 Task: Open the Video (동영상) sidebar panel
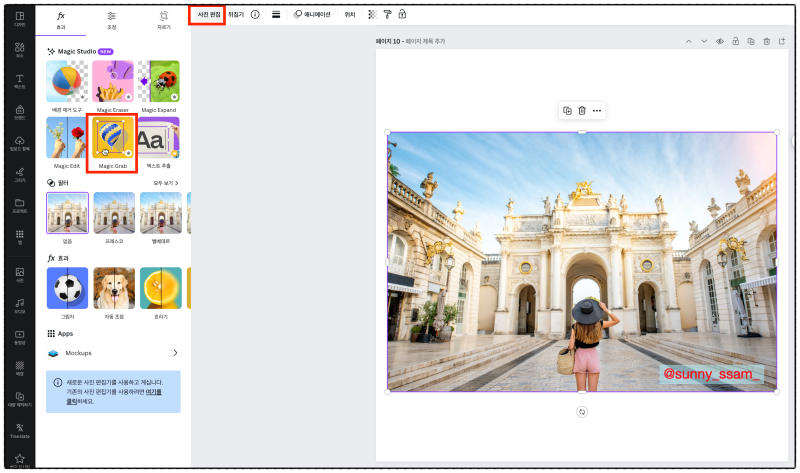(19, 337)
